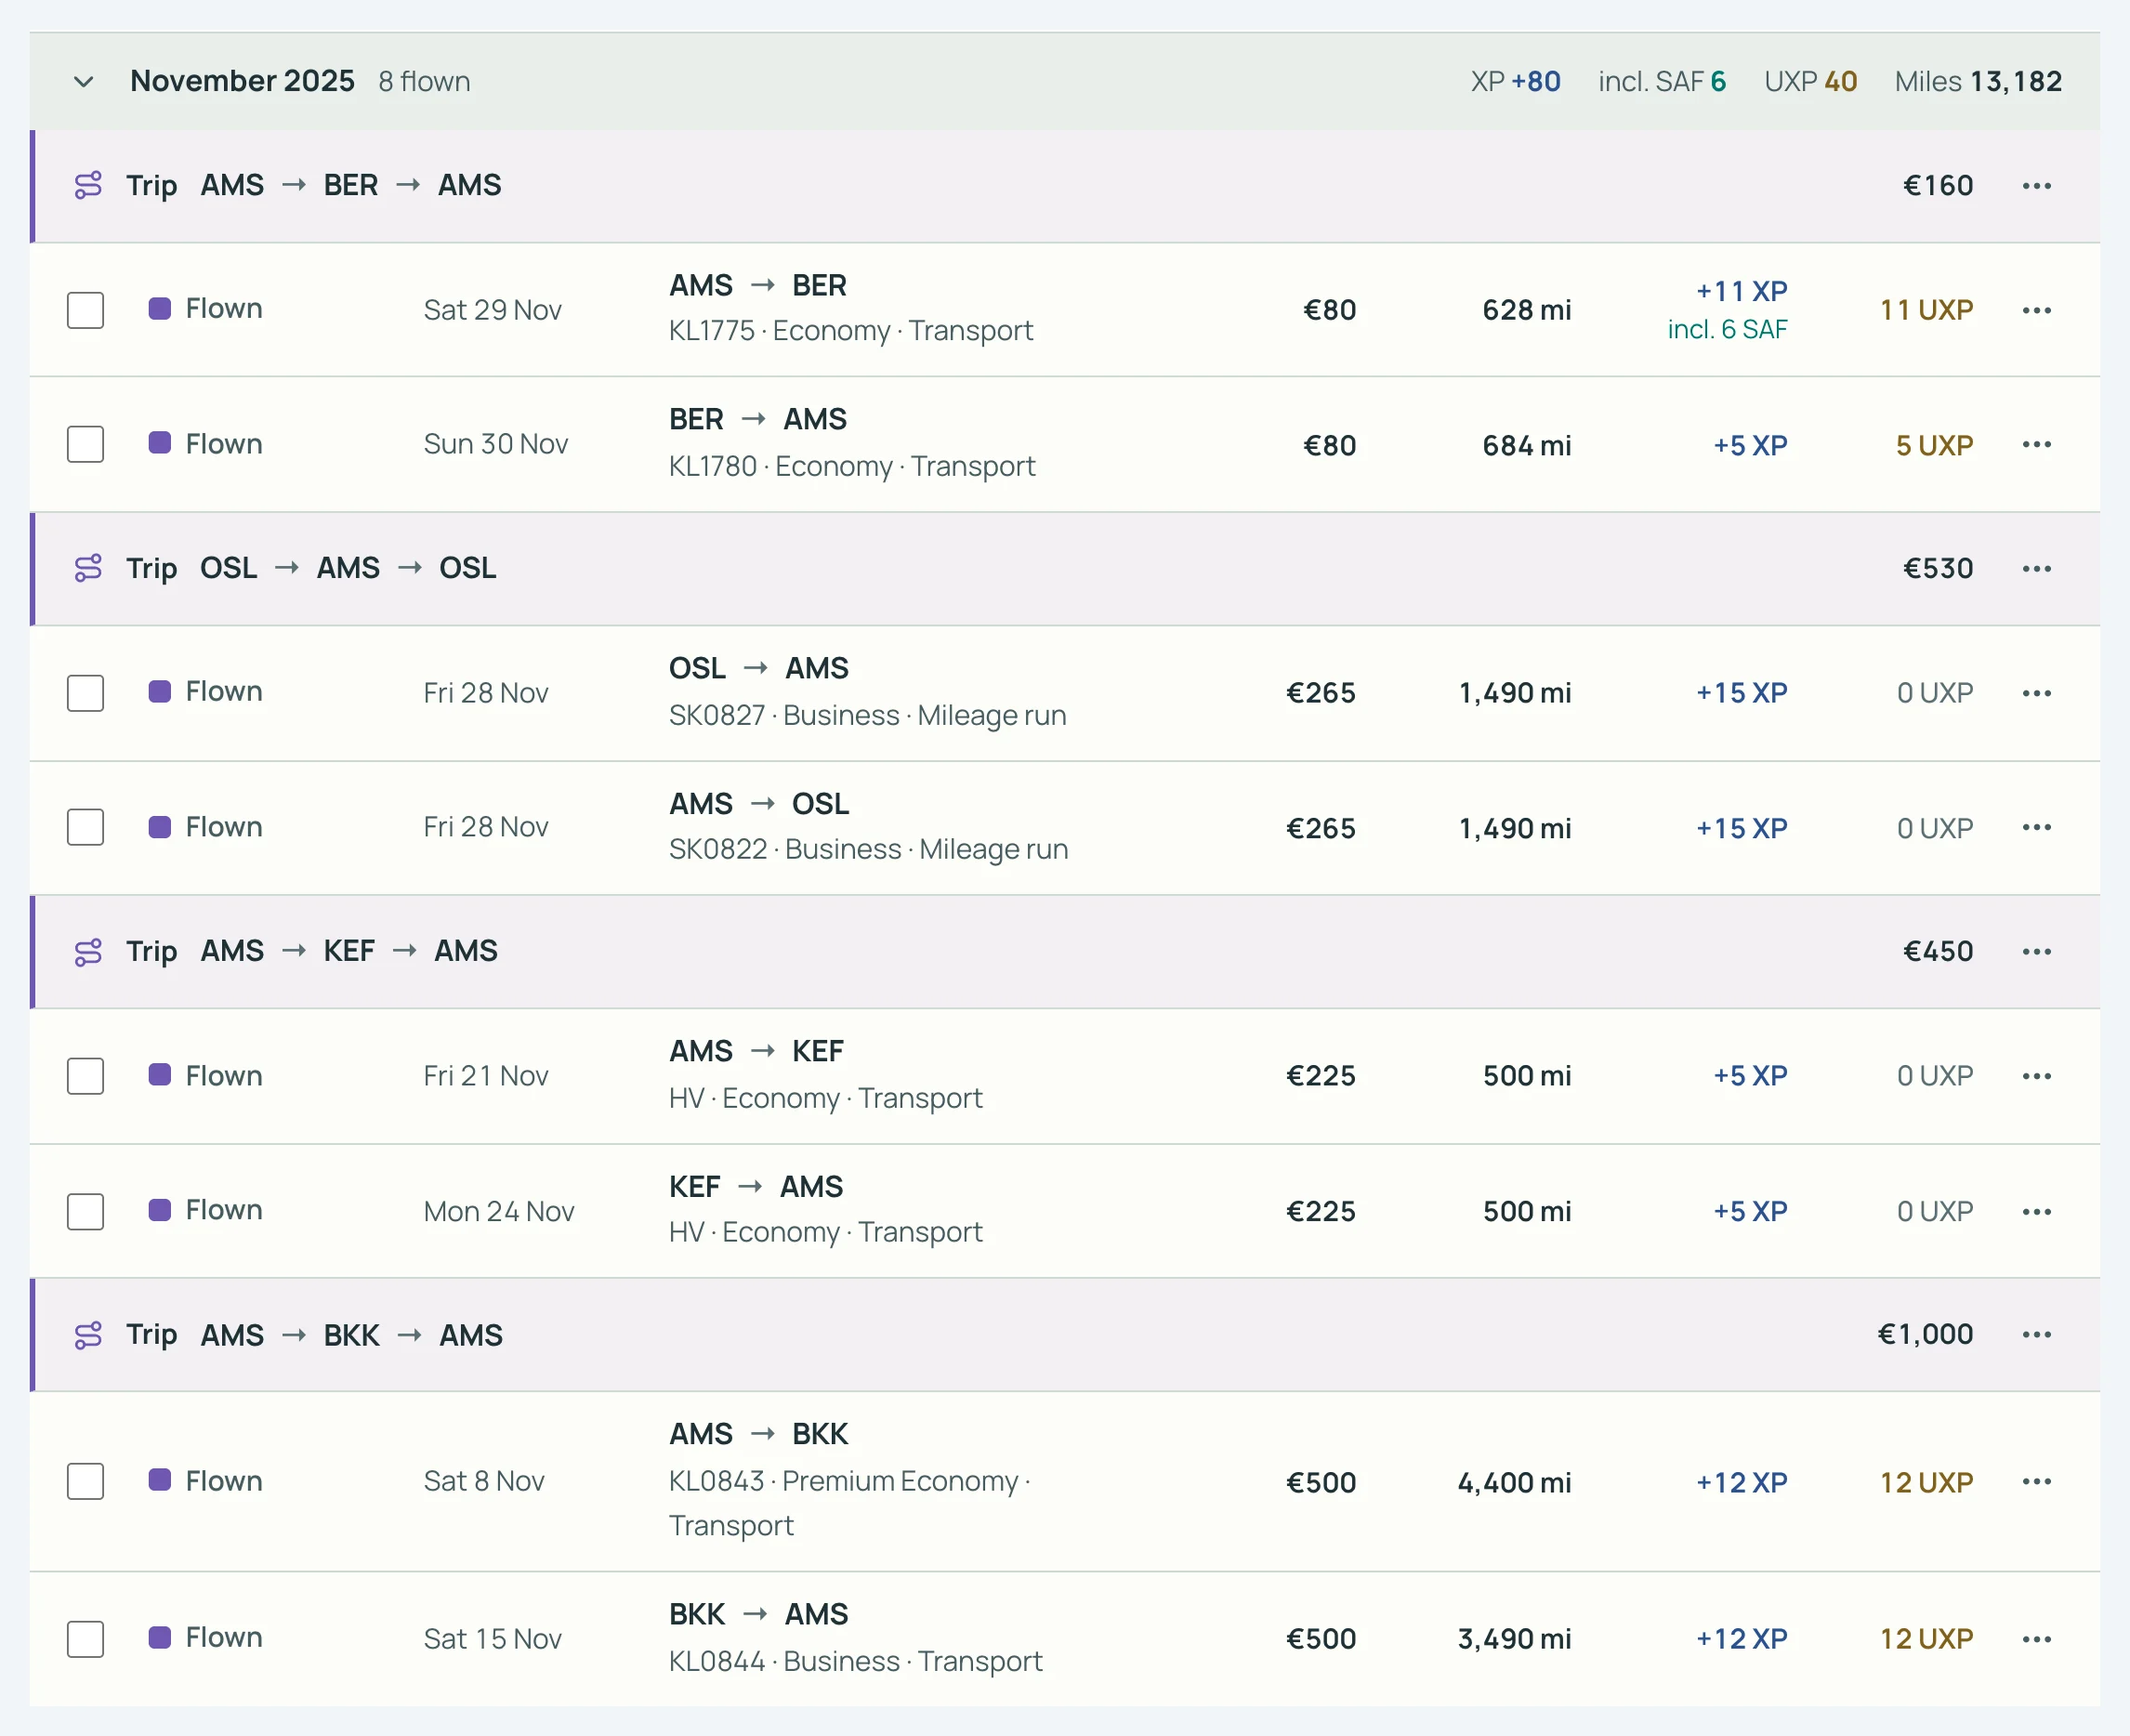This screenshot has width=2130, height=1736.
Task: Open more options for AMS BER AMS trip
Action: (2036, 186)
